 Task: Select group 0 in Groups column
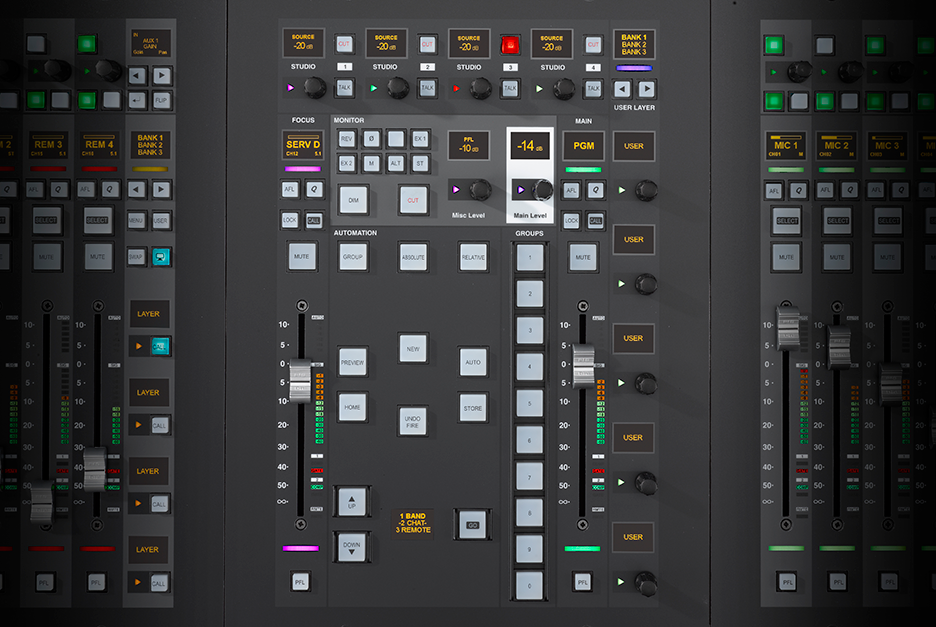529,585
